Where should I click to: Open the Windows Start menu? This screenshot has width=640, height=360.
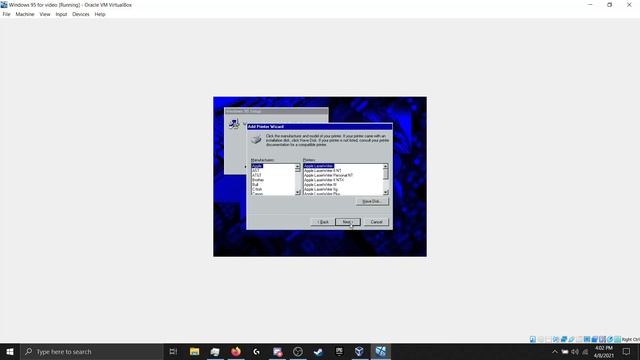click(x=10, y=351)
